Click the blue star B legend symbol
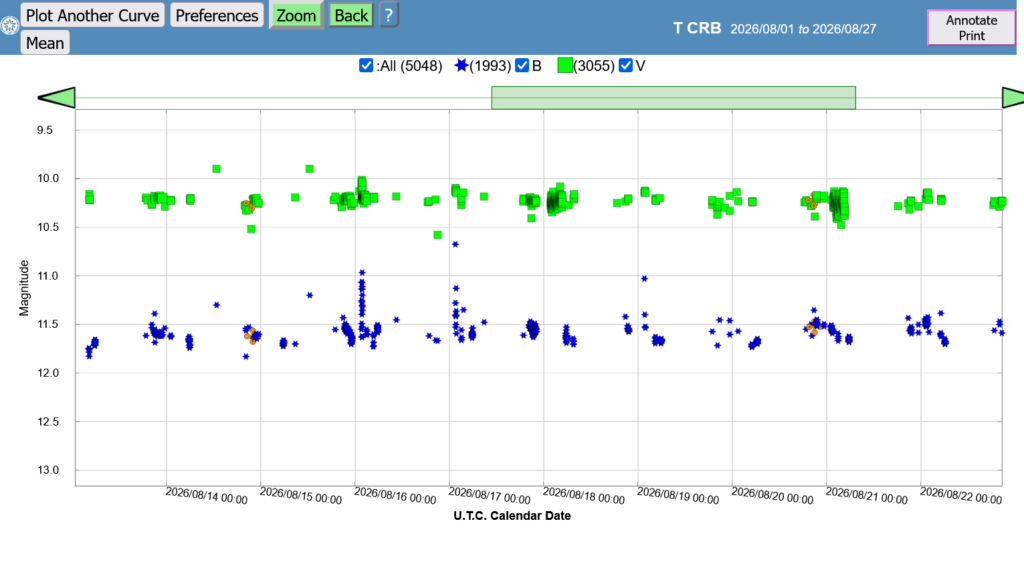The height and width of the screenshot is (562, 1024). [x=462, y=65]
